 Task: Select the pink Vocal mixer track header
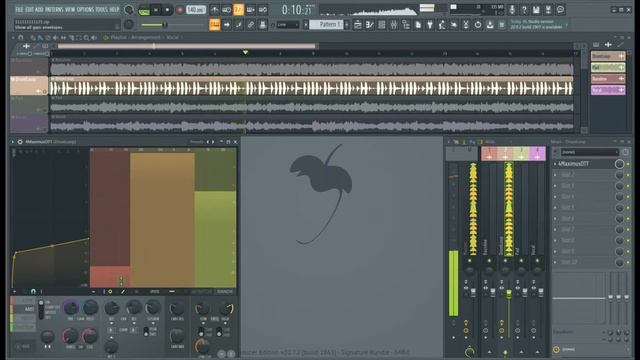[537, 154]
